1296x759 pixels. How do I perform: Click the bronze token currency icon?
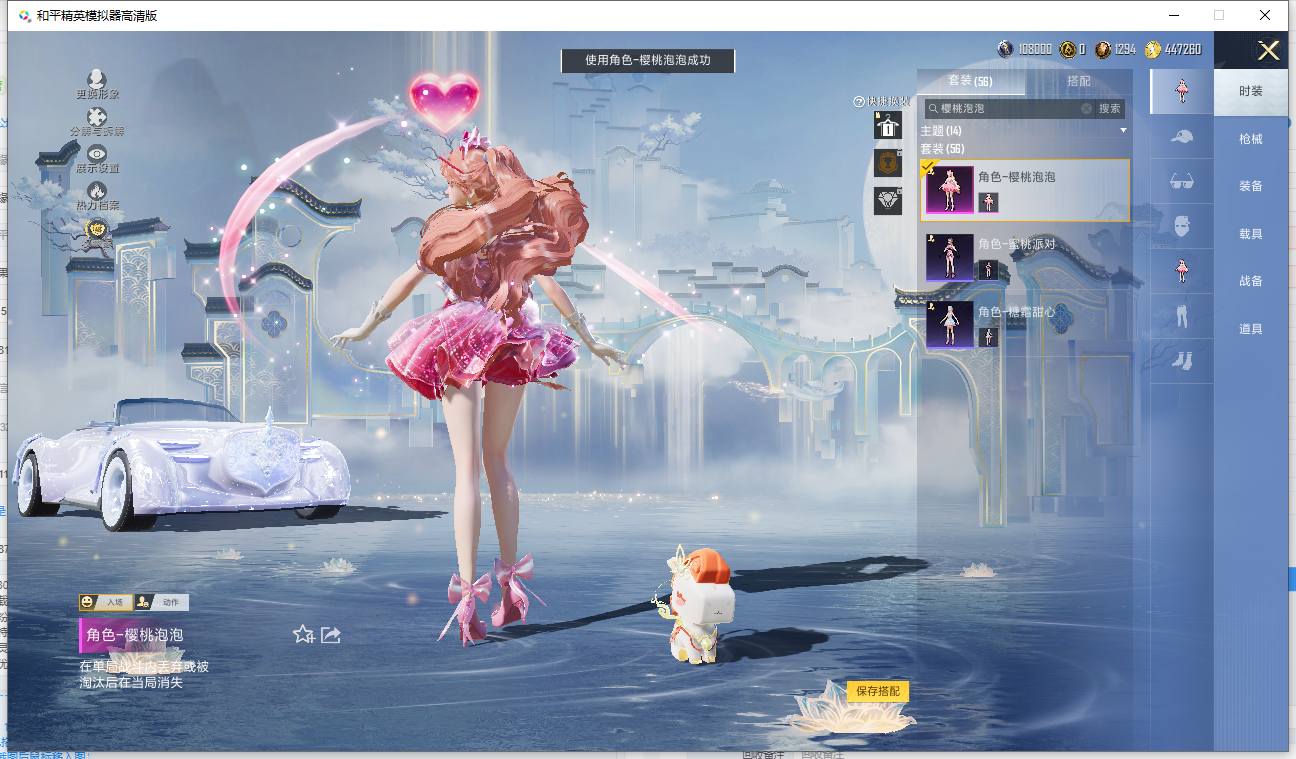1103,49
